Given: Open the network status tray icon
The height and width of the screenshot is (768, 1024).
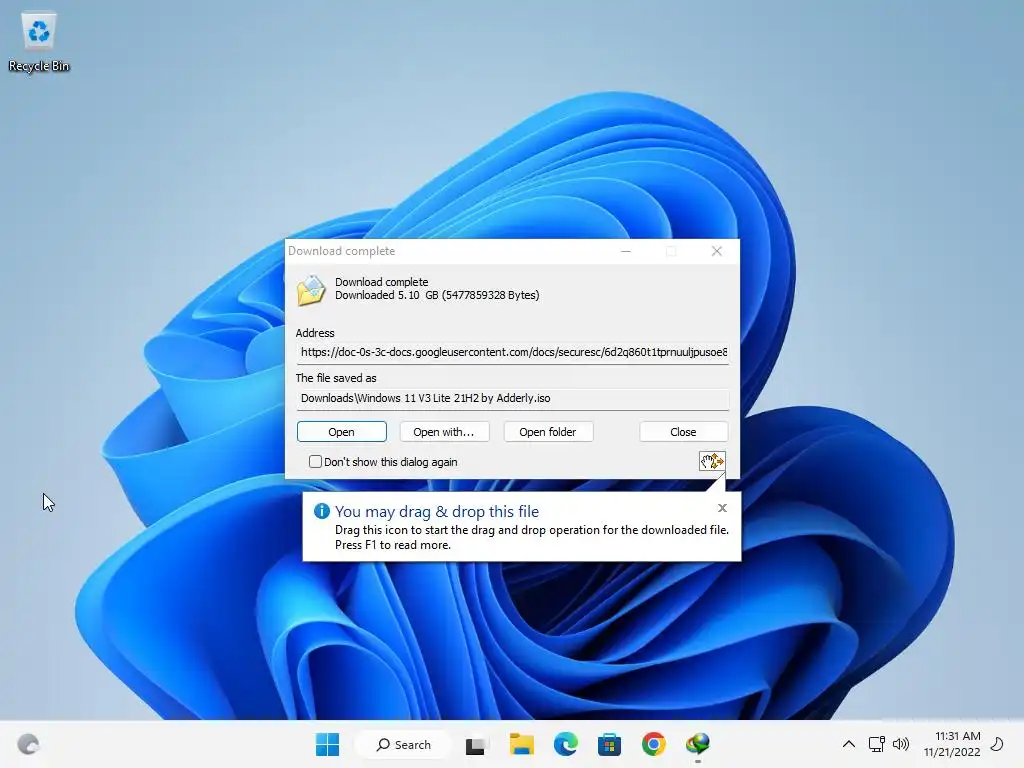Looking at the screenshot, I should (x=876, y=744).
